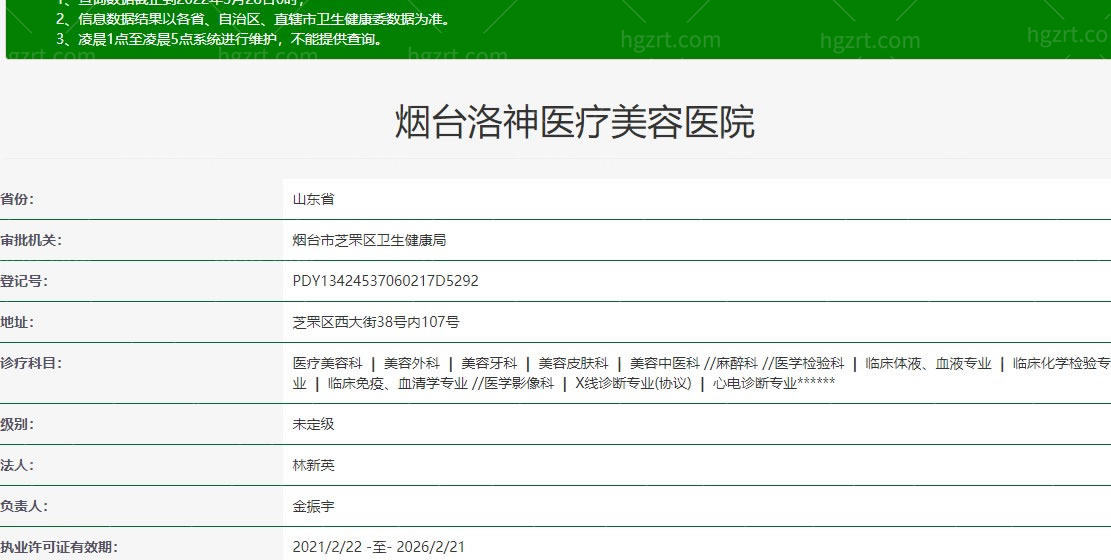
Task: Click 烟台市芝罘区卫生健康局 approval authority text
Action: (x=369, y=240)
